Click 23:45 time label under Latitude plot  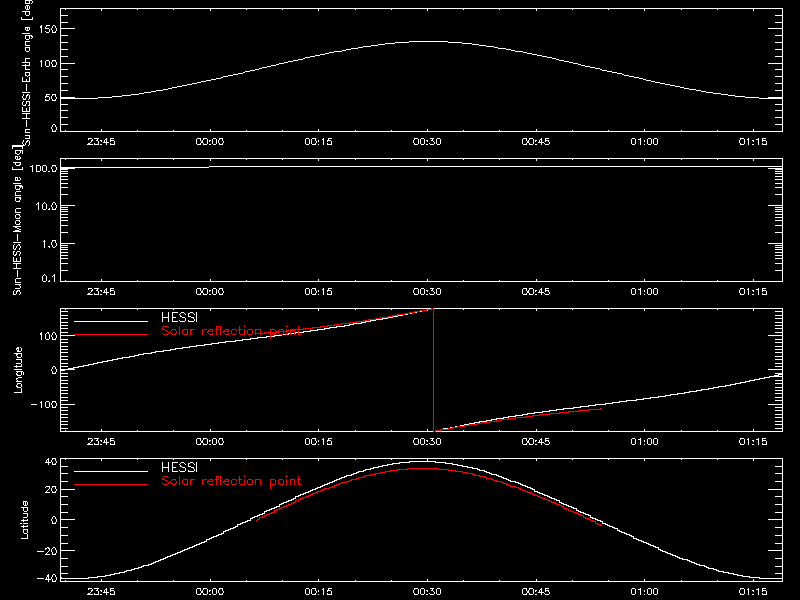[101, 592]
